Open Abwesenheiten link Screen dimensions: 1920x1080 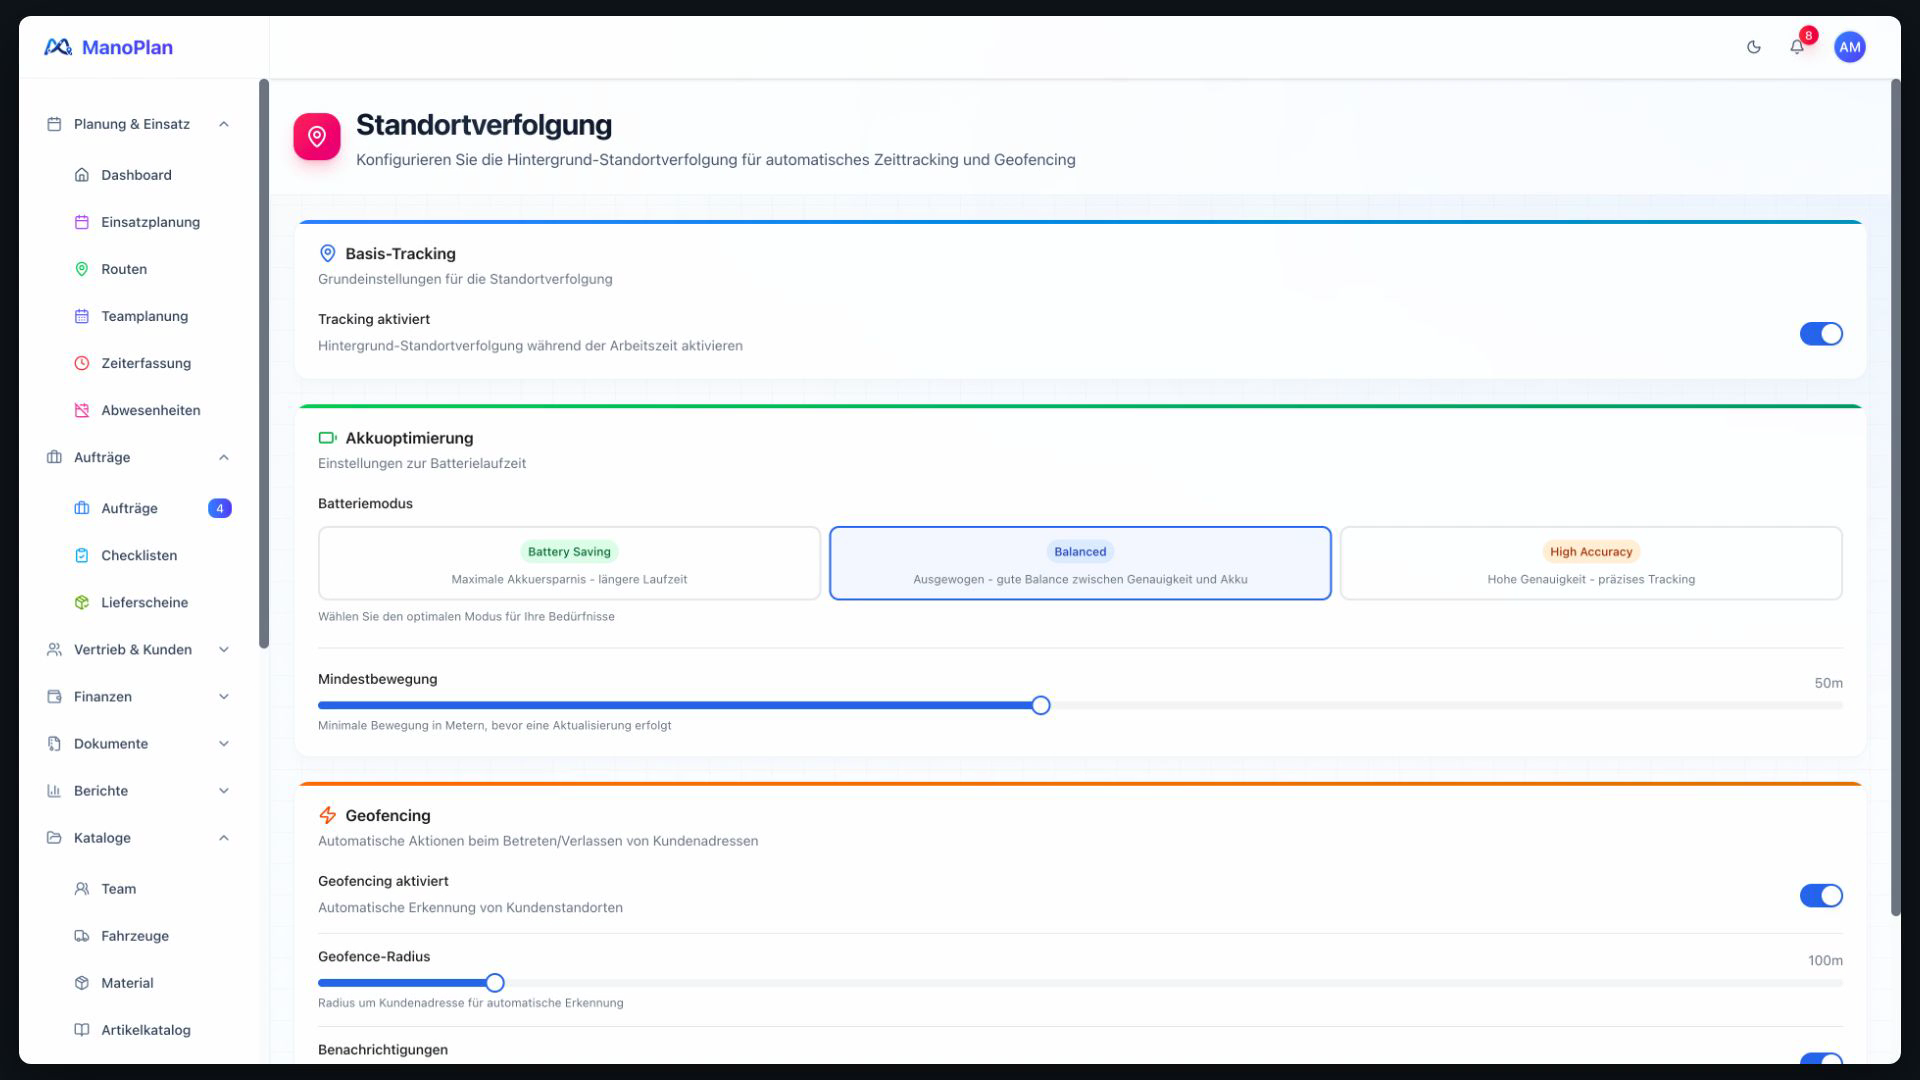150,410
